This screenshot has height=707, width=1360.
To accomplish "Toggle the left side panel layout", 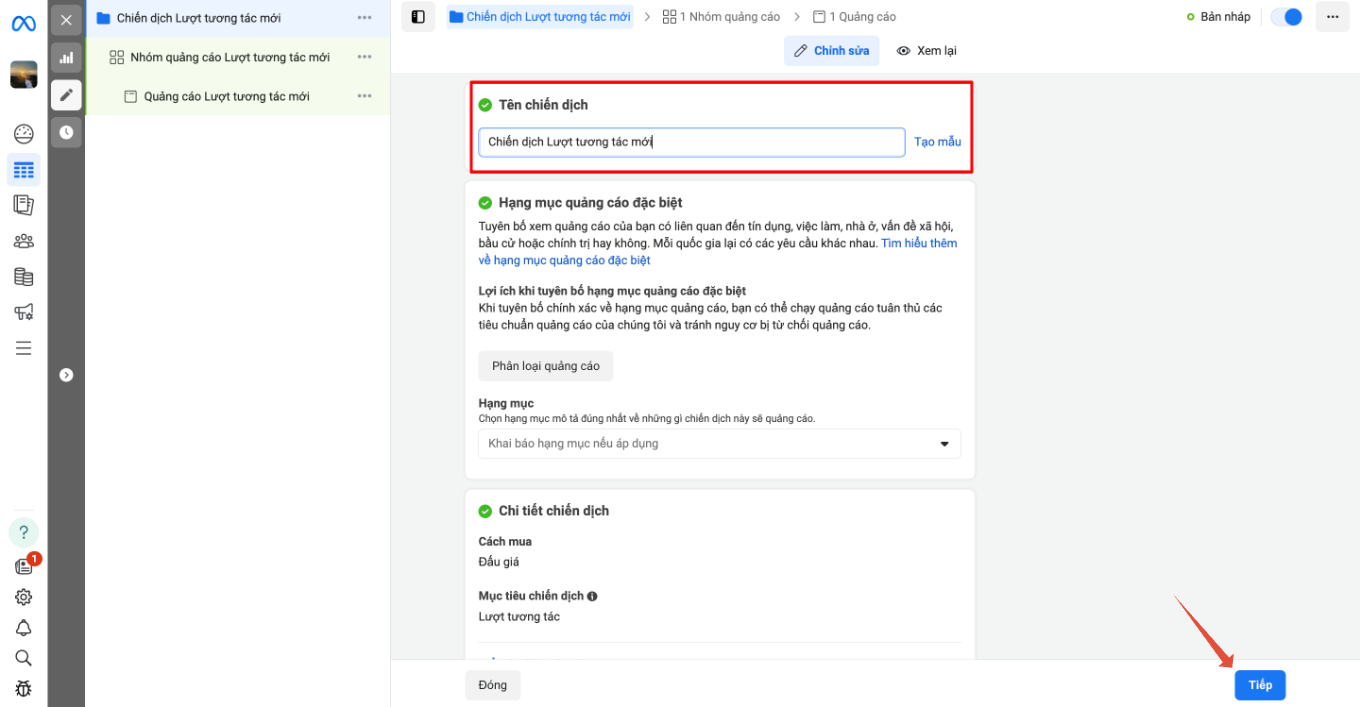I will click(x=418, y=17).
